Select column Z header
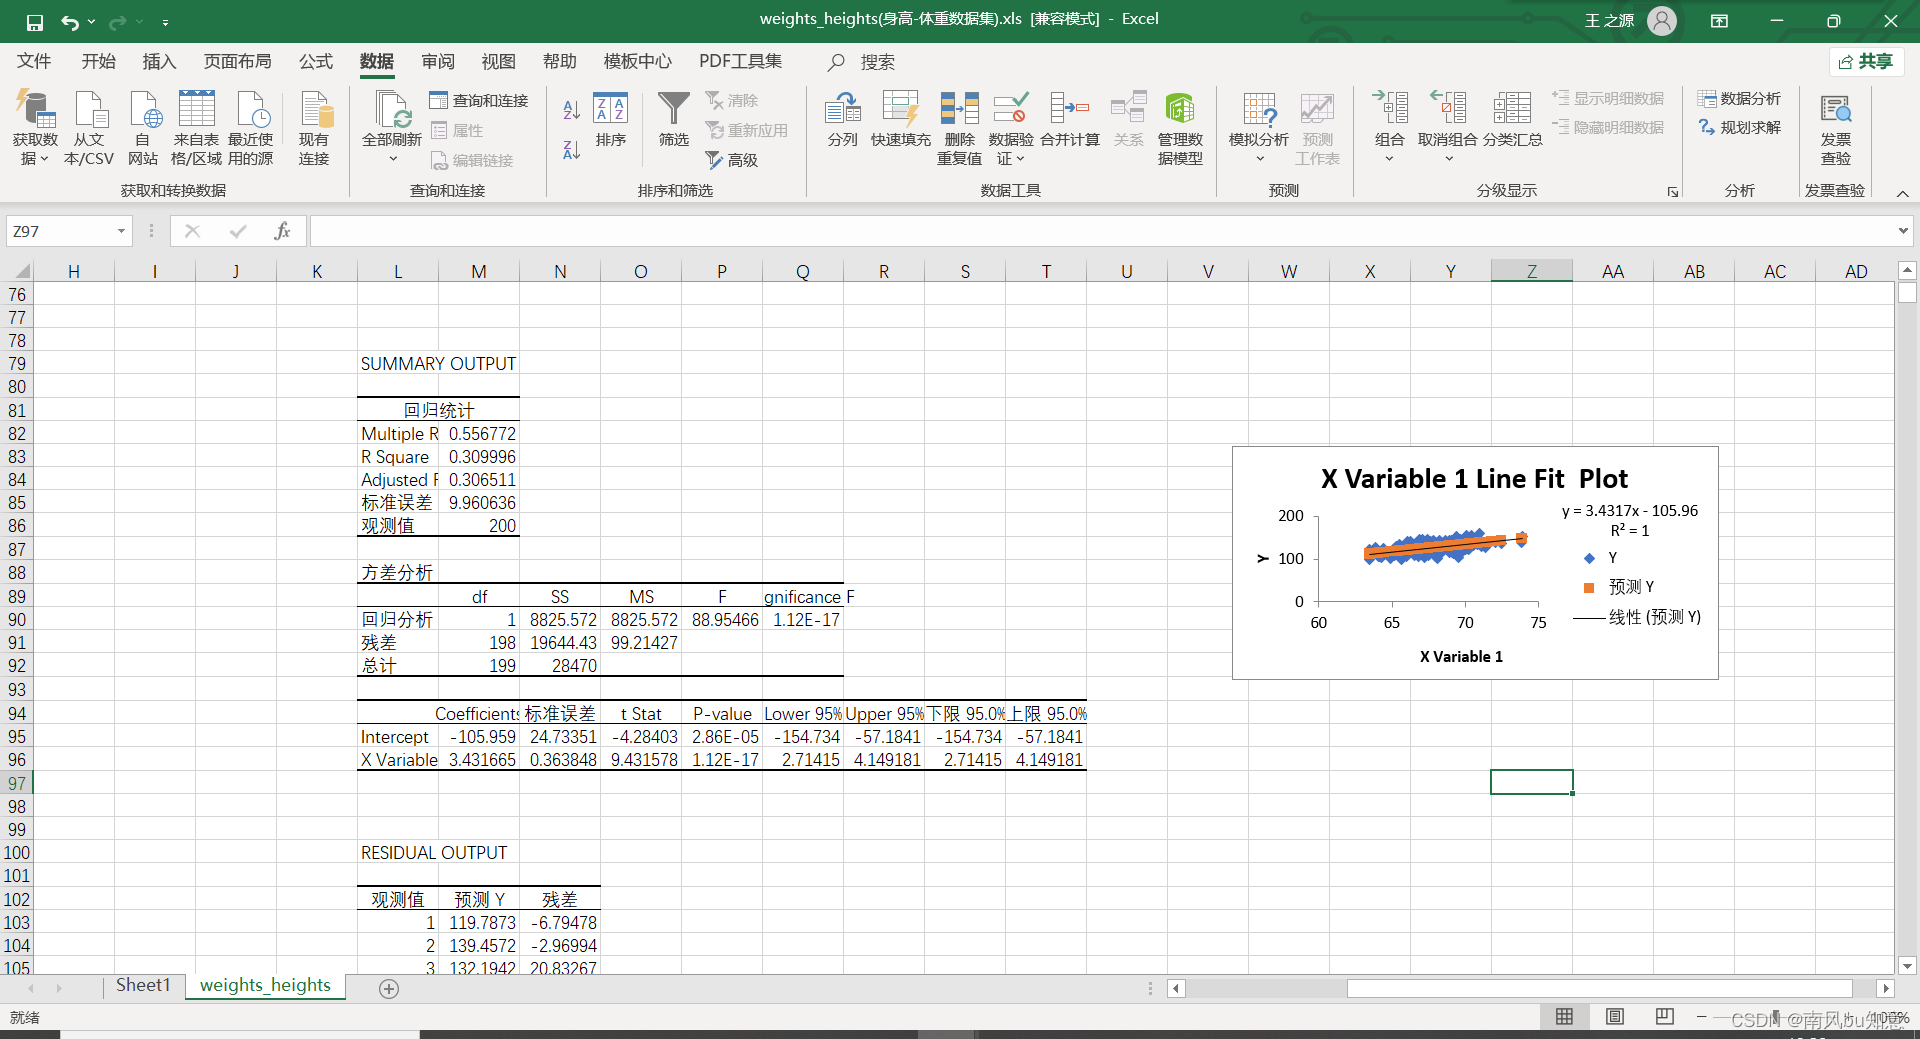Screen dimensions: 1920x1039 click(x=1531, y=271)
